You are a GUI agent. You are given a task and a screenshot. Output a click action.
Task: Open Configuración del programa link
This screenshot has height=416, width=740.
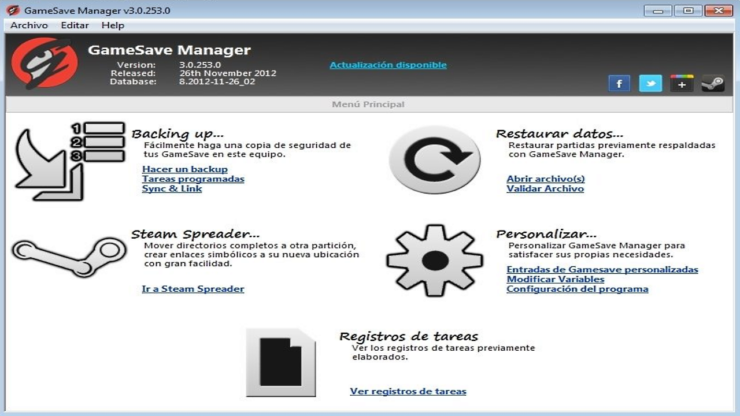coord(577,289)
